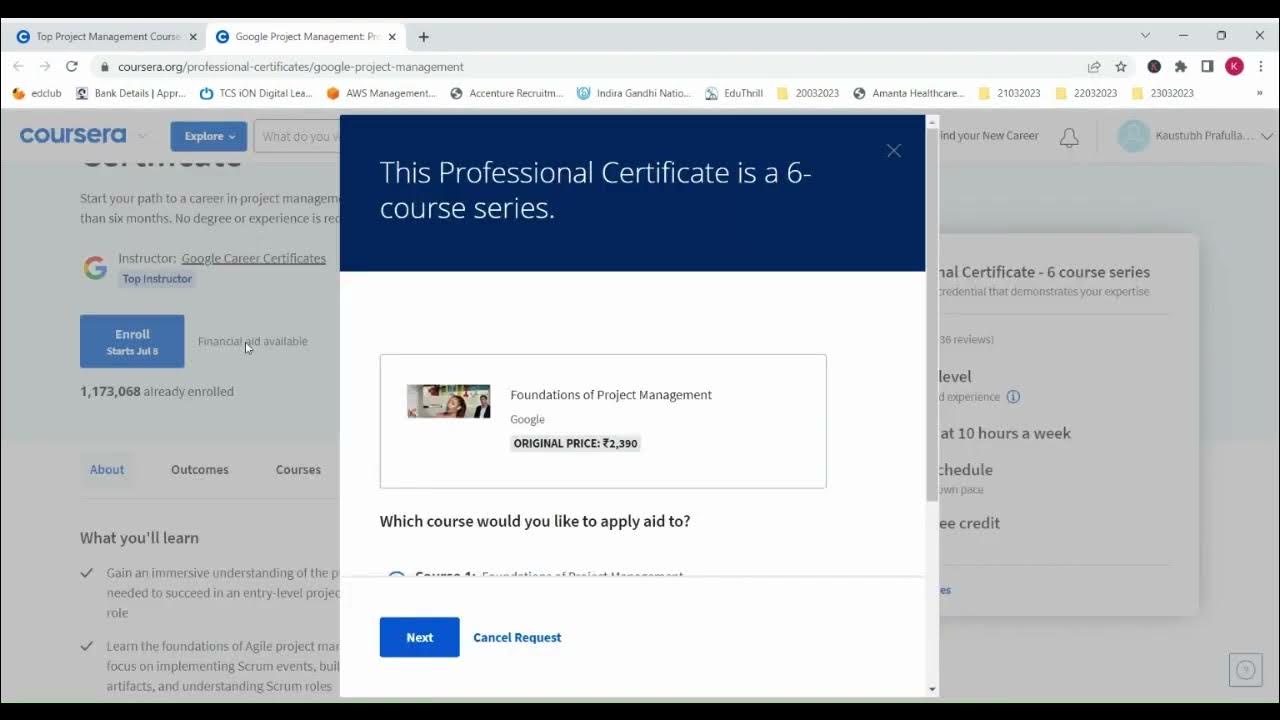1280x720 pixels.
Task: Open the Chrome profile avatar K
Action: point(1235,66)
